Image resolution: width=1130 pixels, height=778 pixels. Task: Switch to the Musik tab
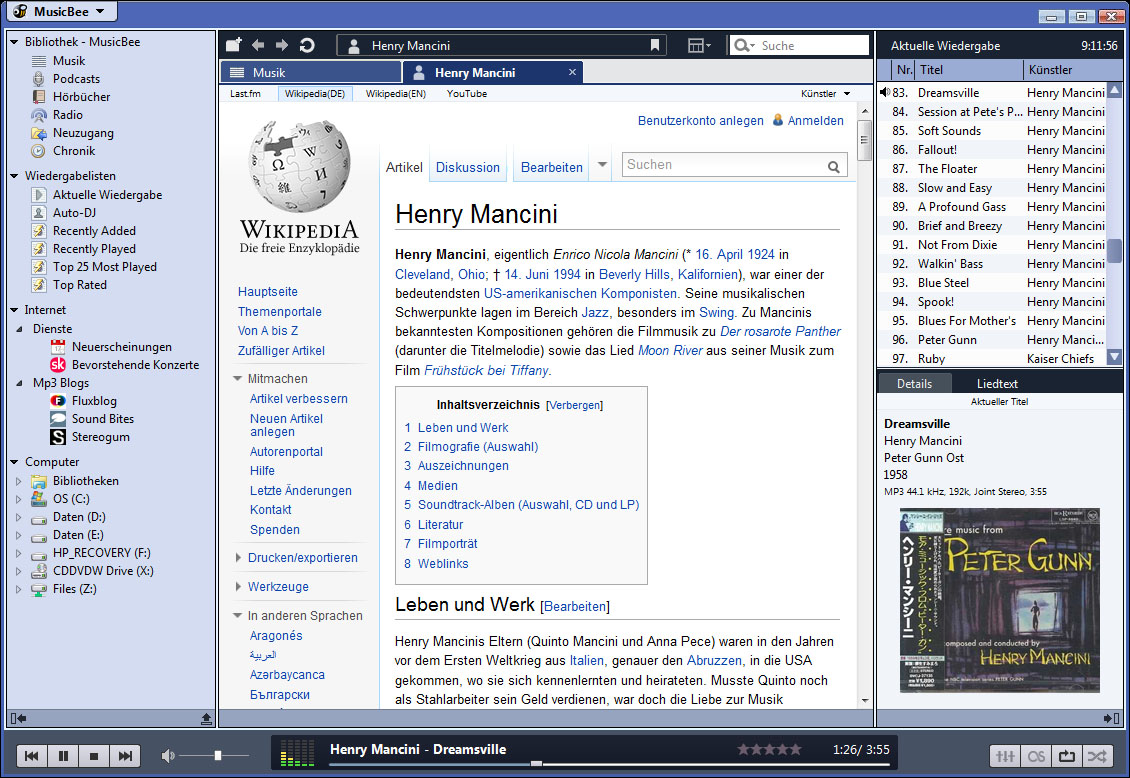coord(311,72)
